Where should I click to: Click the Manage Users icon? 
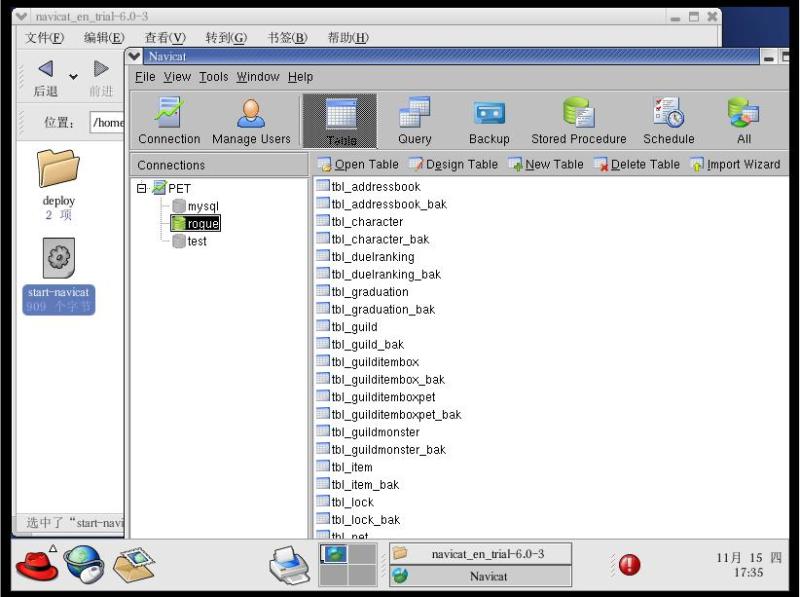251,120
